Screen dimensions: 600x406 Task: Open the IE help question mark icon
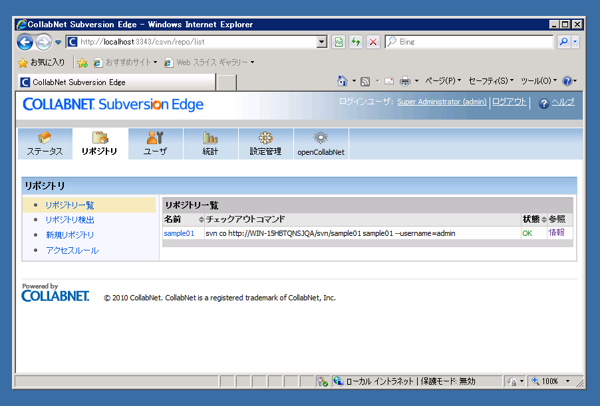point(567,81)
